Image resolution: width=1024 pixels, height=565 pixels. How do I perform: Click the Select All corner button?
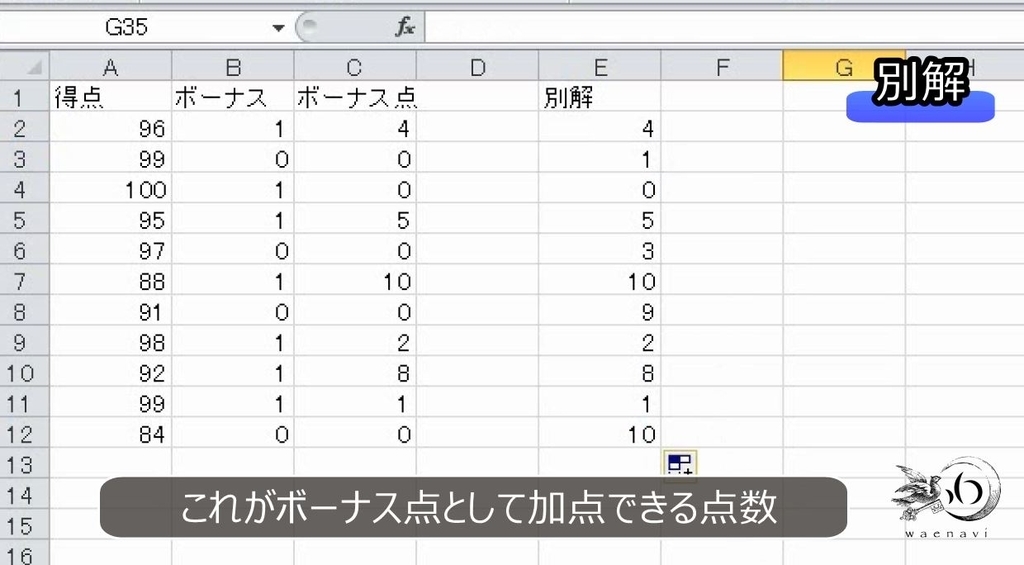(x=25, y=67)
